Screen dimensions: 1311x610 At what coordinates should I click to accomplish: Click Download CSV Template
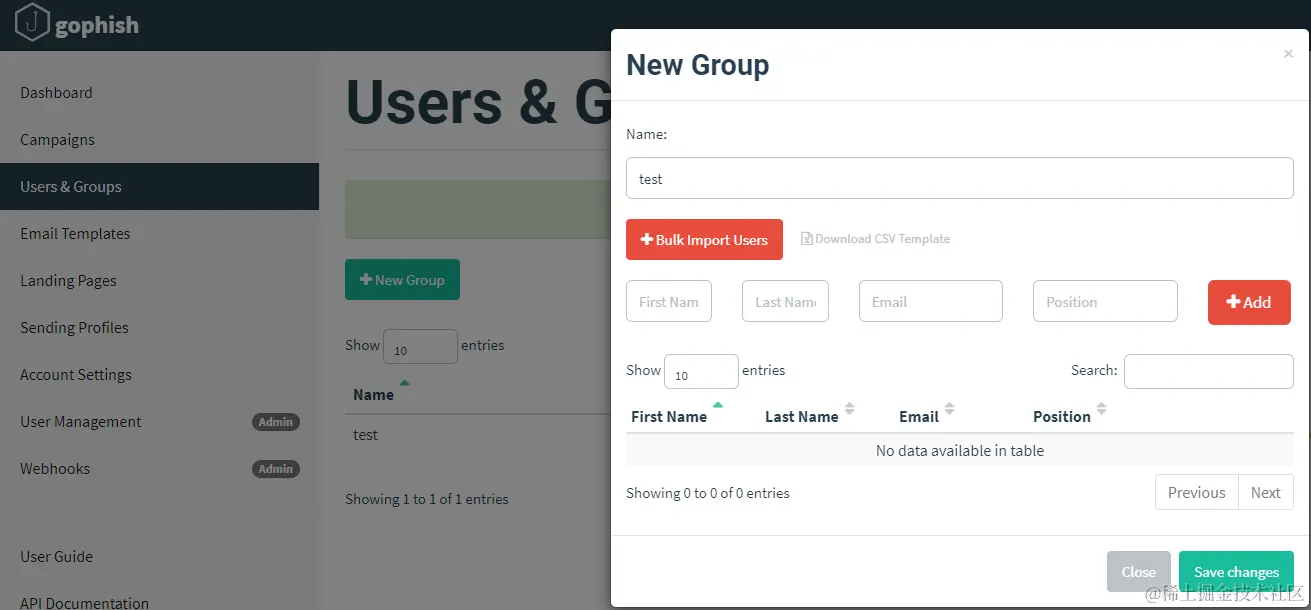point(875,239)
